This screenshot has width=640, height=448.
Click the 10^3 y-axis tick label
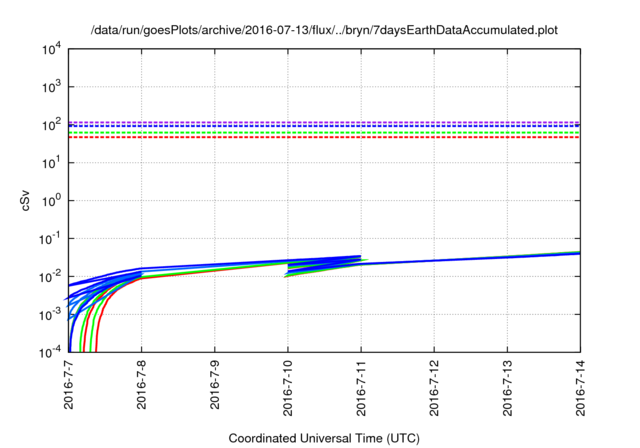click(x=50, y=87)
